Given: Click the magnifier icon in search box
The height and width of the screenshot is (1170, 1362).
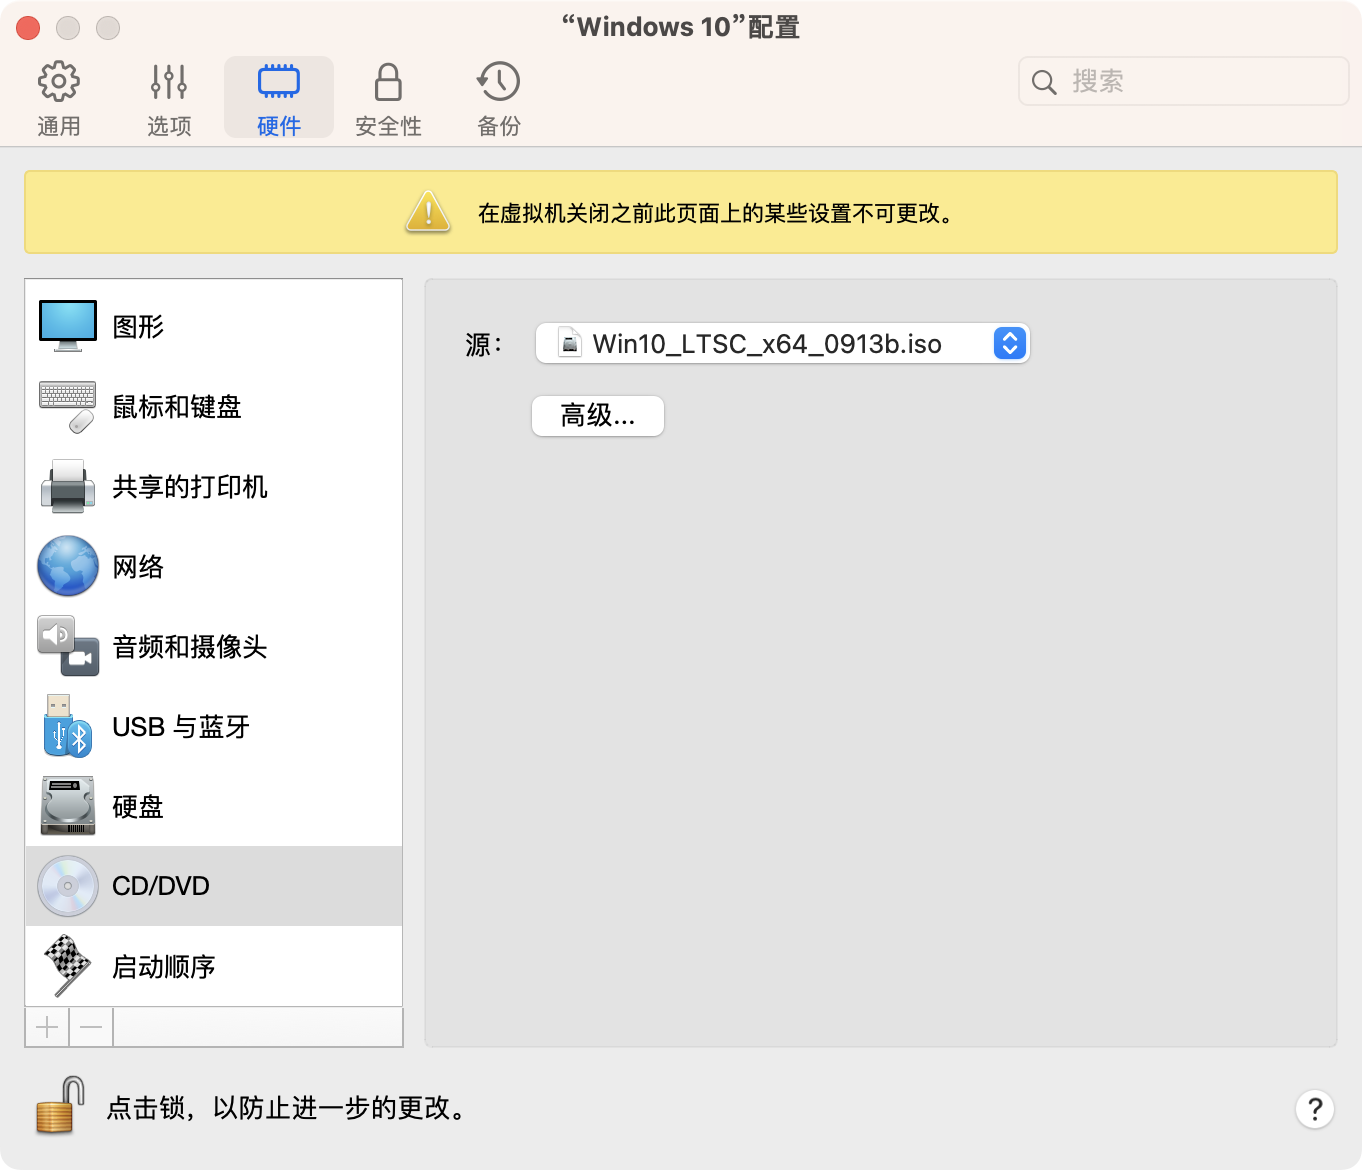Looking at the screenshot, I should tap(1044, 82).
